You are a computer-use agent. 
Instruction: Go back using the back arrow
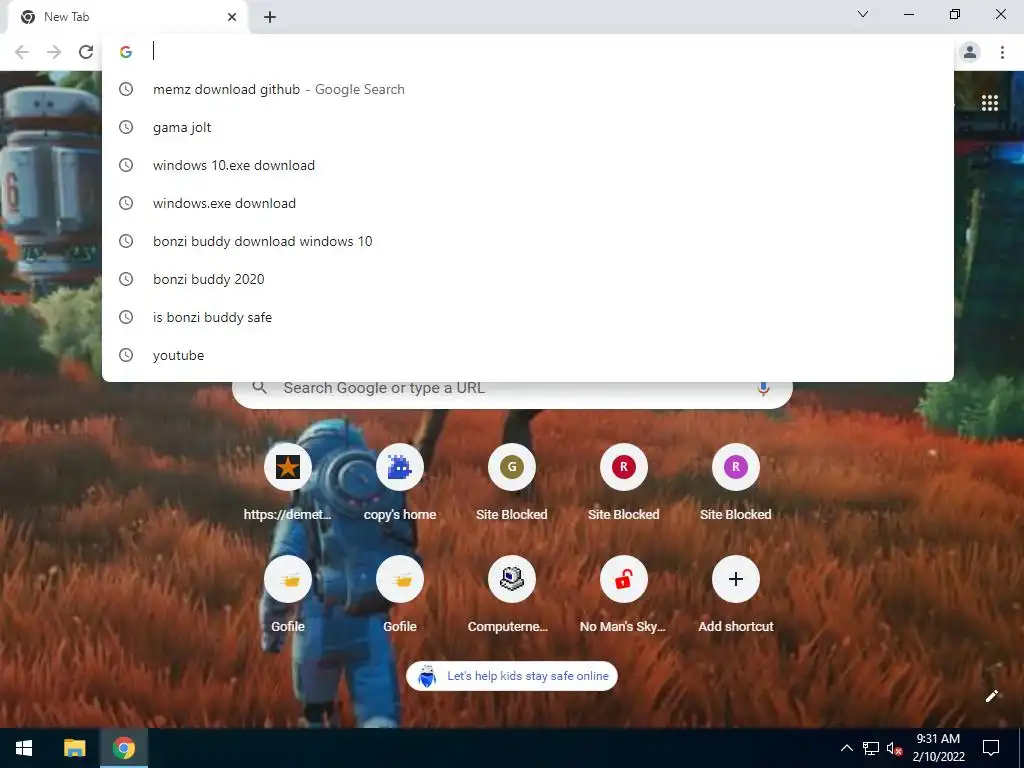tap(22, 52)
